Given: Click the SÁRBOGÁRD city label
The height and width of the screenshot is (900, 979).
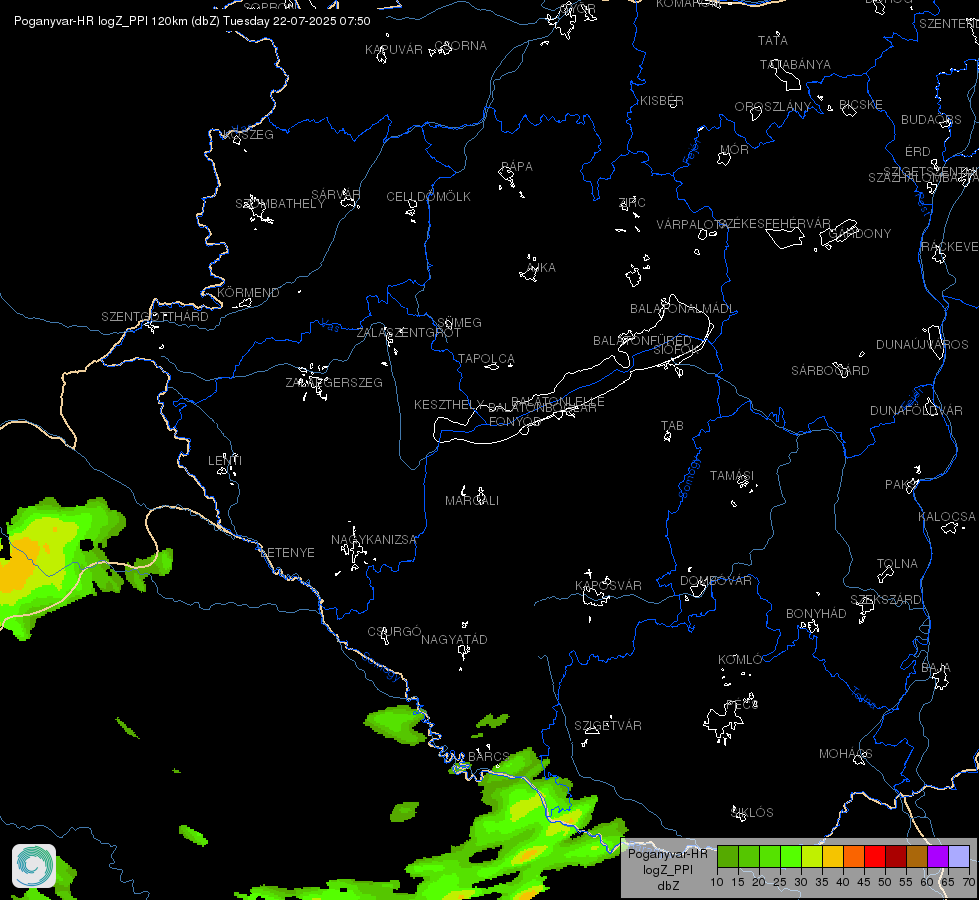Looking at the screenshot, I should coord(830,370).
